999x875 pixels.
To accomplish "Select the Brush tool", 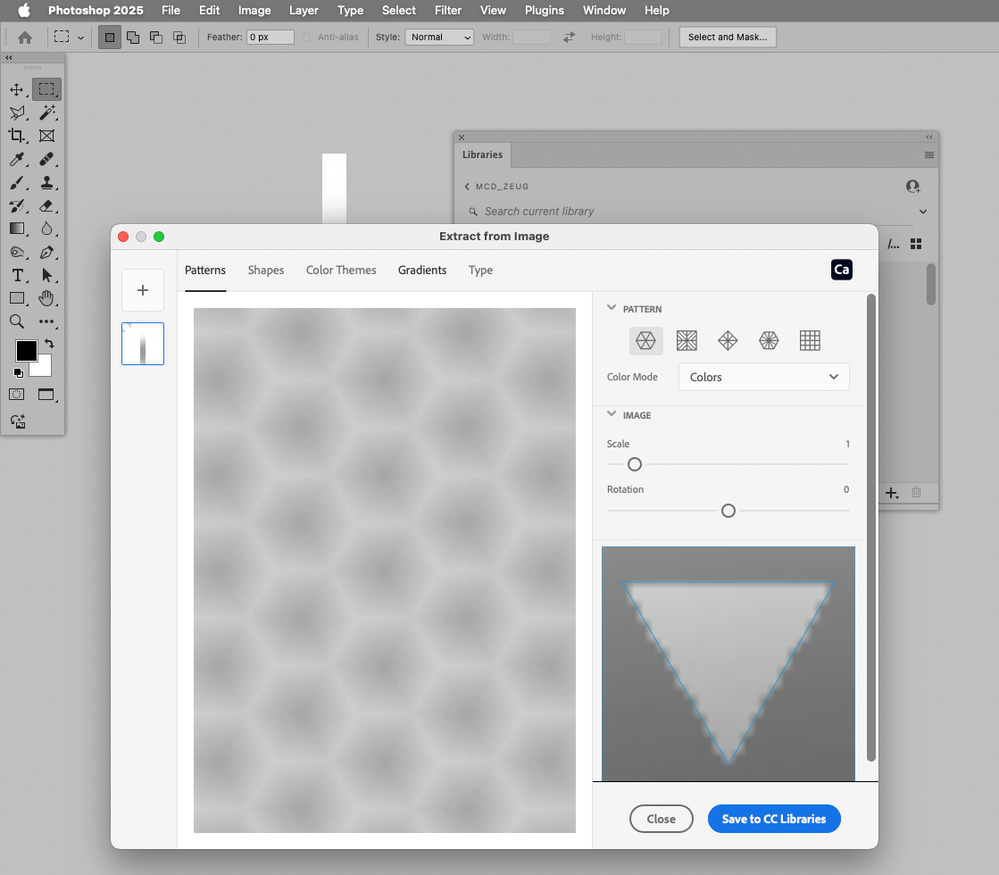I will tap(17, 183).
